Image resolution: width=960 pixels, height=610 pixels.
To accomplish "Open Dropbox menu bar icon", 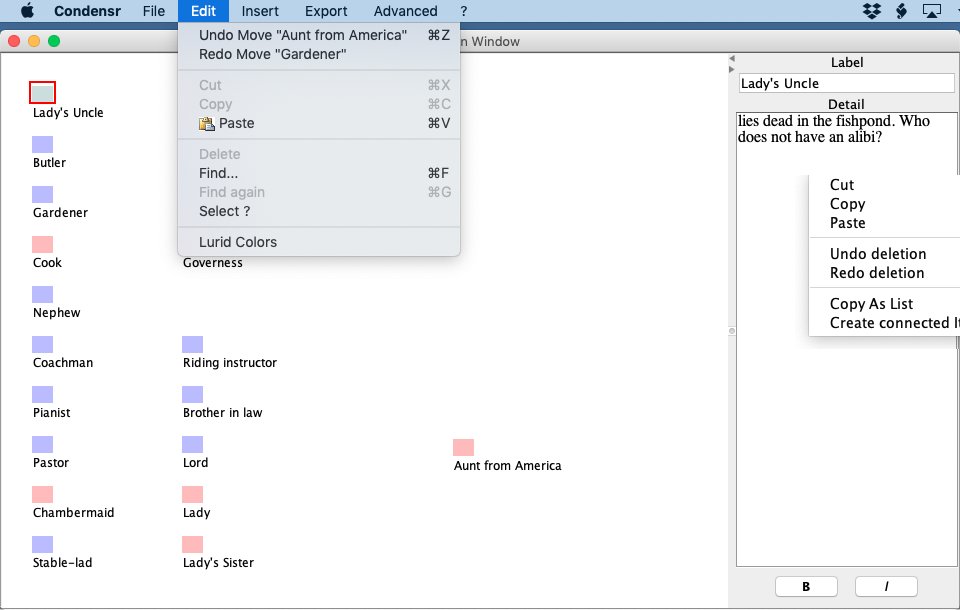I will (x=872, y=10).
